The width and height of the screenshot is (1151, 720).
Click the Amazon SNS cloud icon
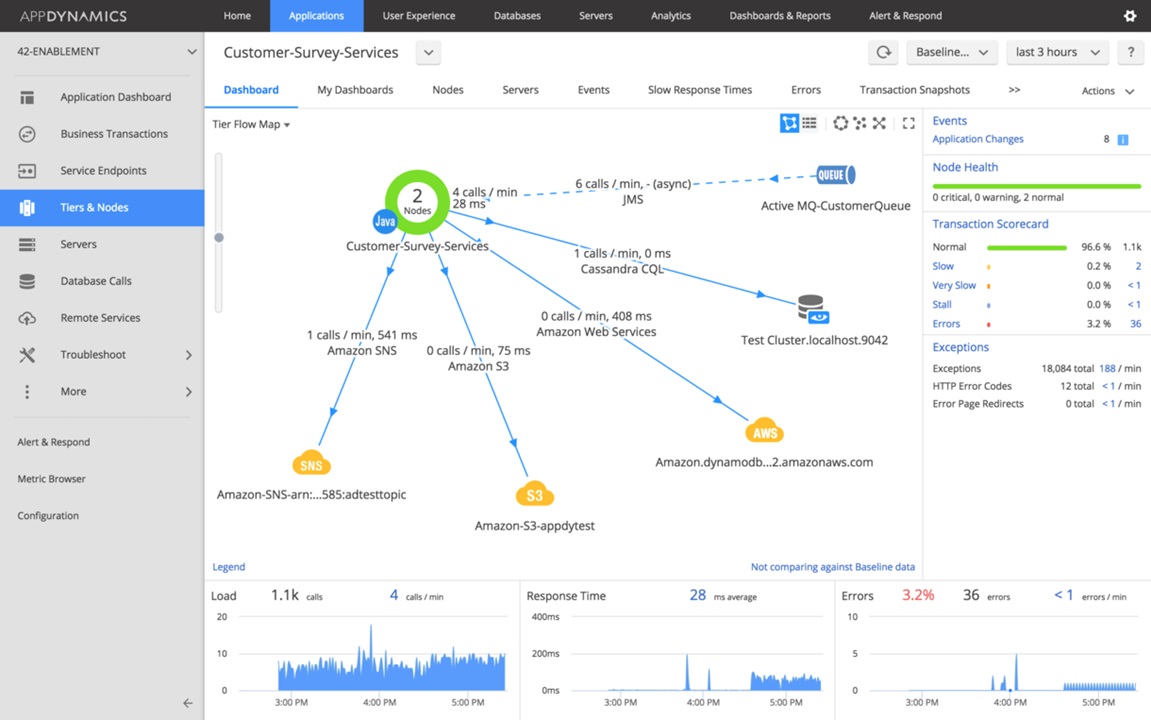coord(311,463)
